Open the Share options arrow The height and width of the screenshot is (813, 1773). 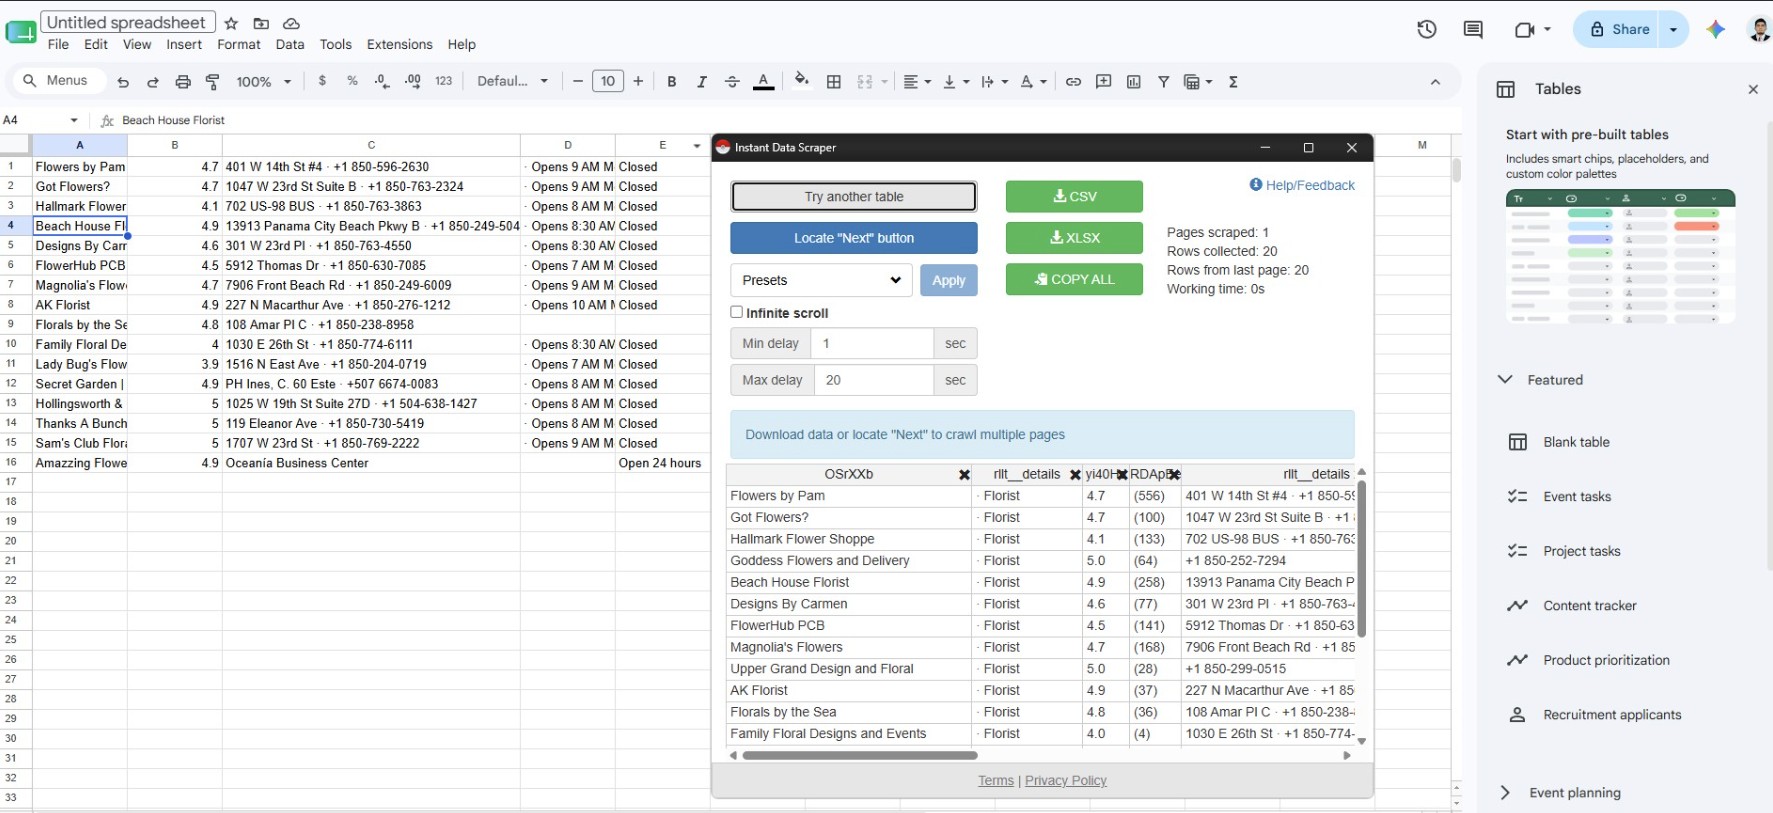[x=1673, y=30]
